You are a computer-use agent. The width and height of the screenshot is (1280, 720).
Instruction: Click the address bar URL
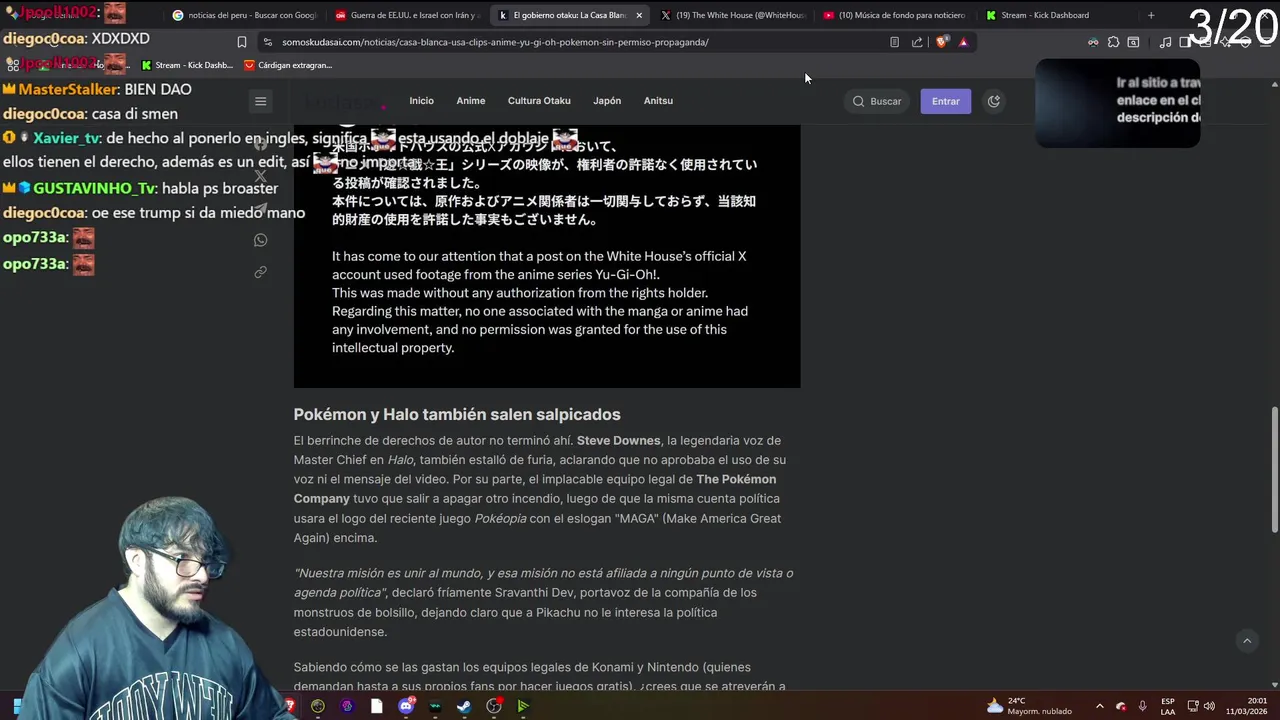click(495, 42)
